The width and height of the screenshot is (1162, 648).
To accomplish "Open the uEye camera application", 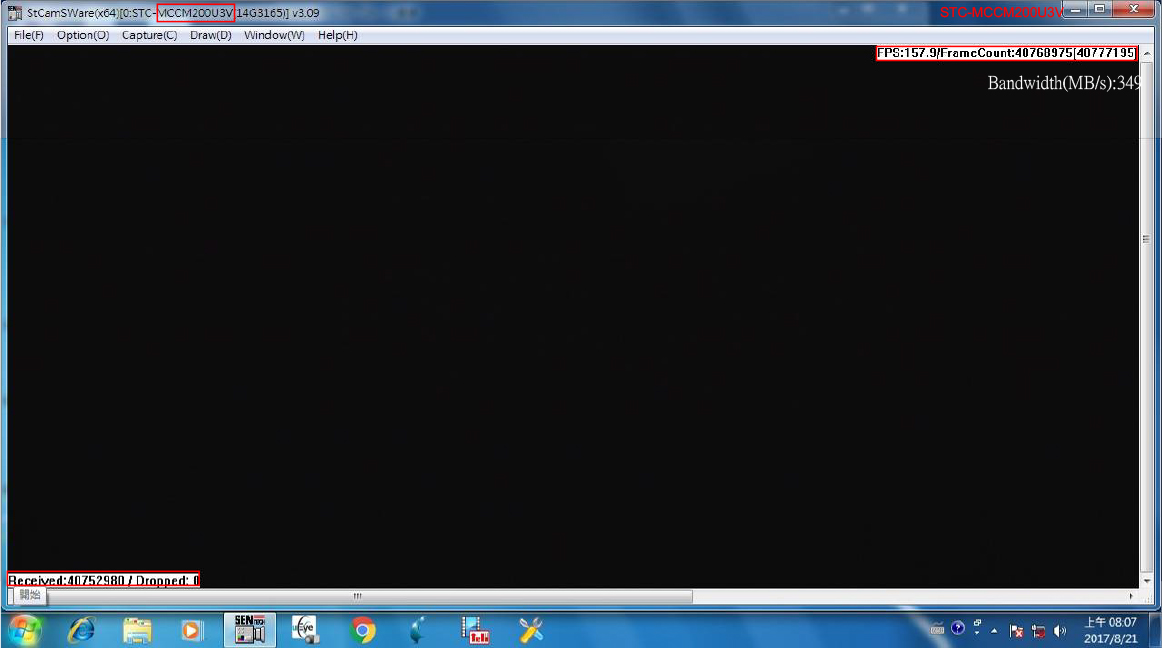I will click(305, 629).
